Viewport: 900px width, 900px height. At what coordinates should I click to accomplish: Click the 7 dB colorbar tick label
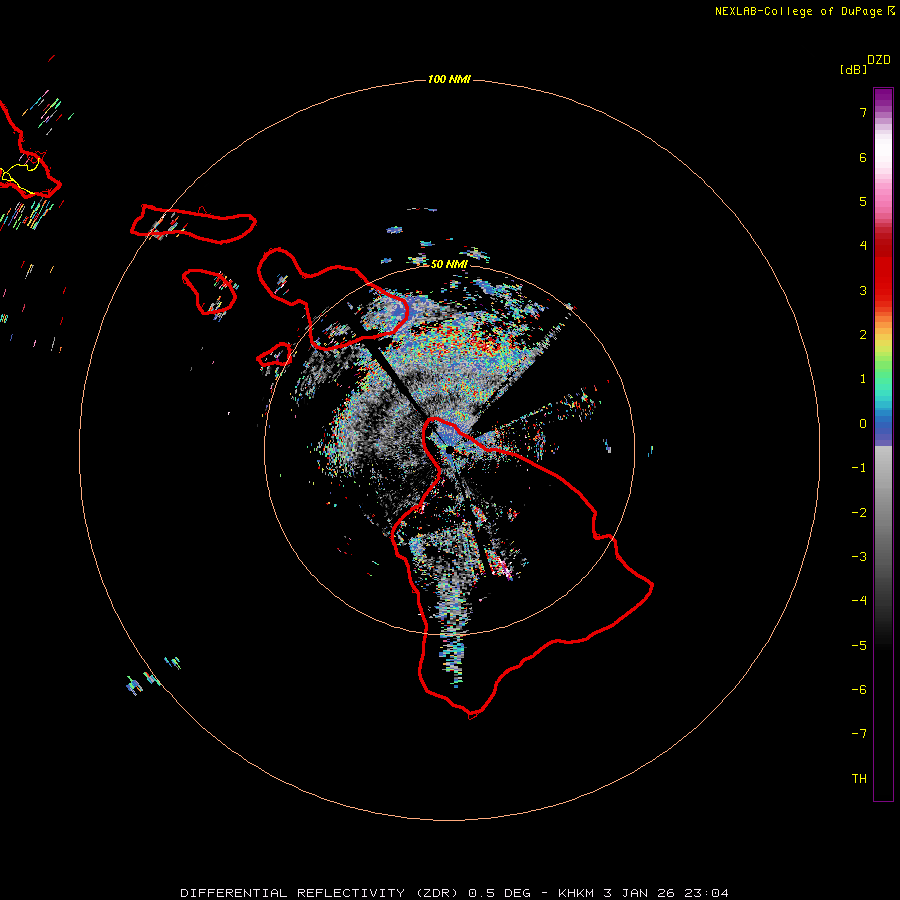pyautogui.click(x=863, y=112)
